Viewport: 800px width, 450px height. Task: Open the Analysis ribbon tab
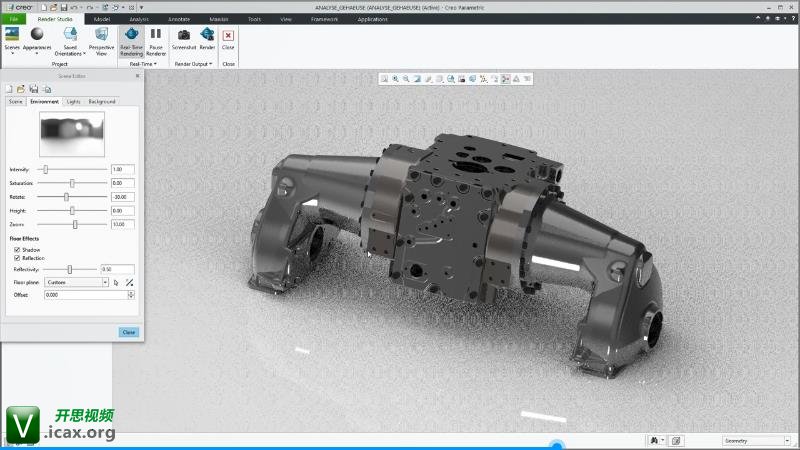click(139, 19)
